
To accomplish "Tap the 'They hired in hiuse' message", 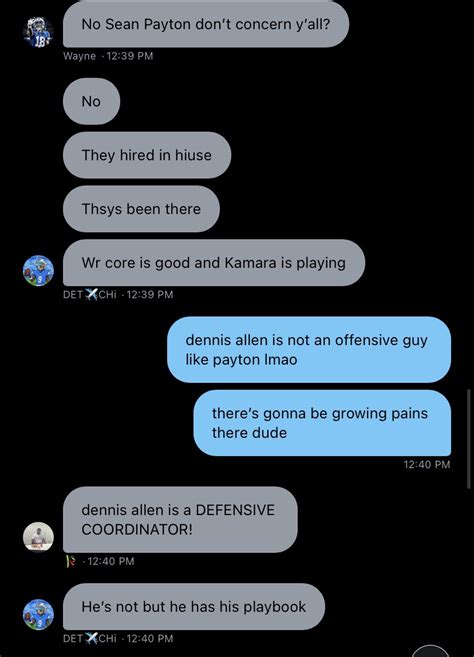I will pos(147,155).
